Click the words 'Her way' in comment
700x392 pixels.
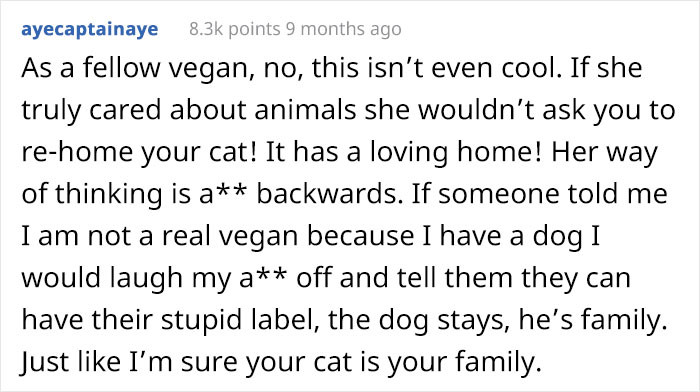pyautogui.click(x=604, y=153)
